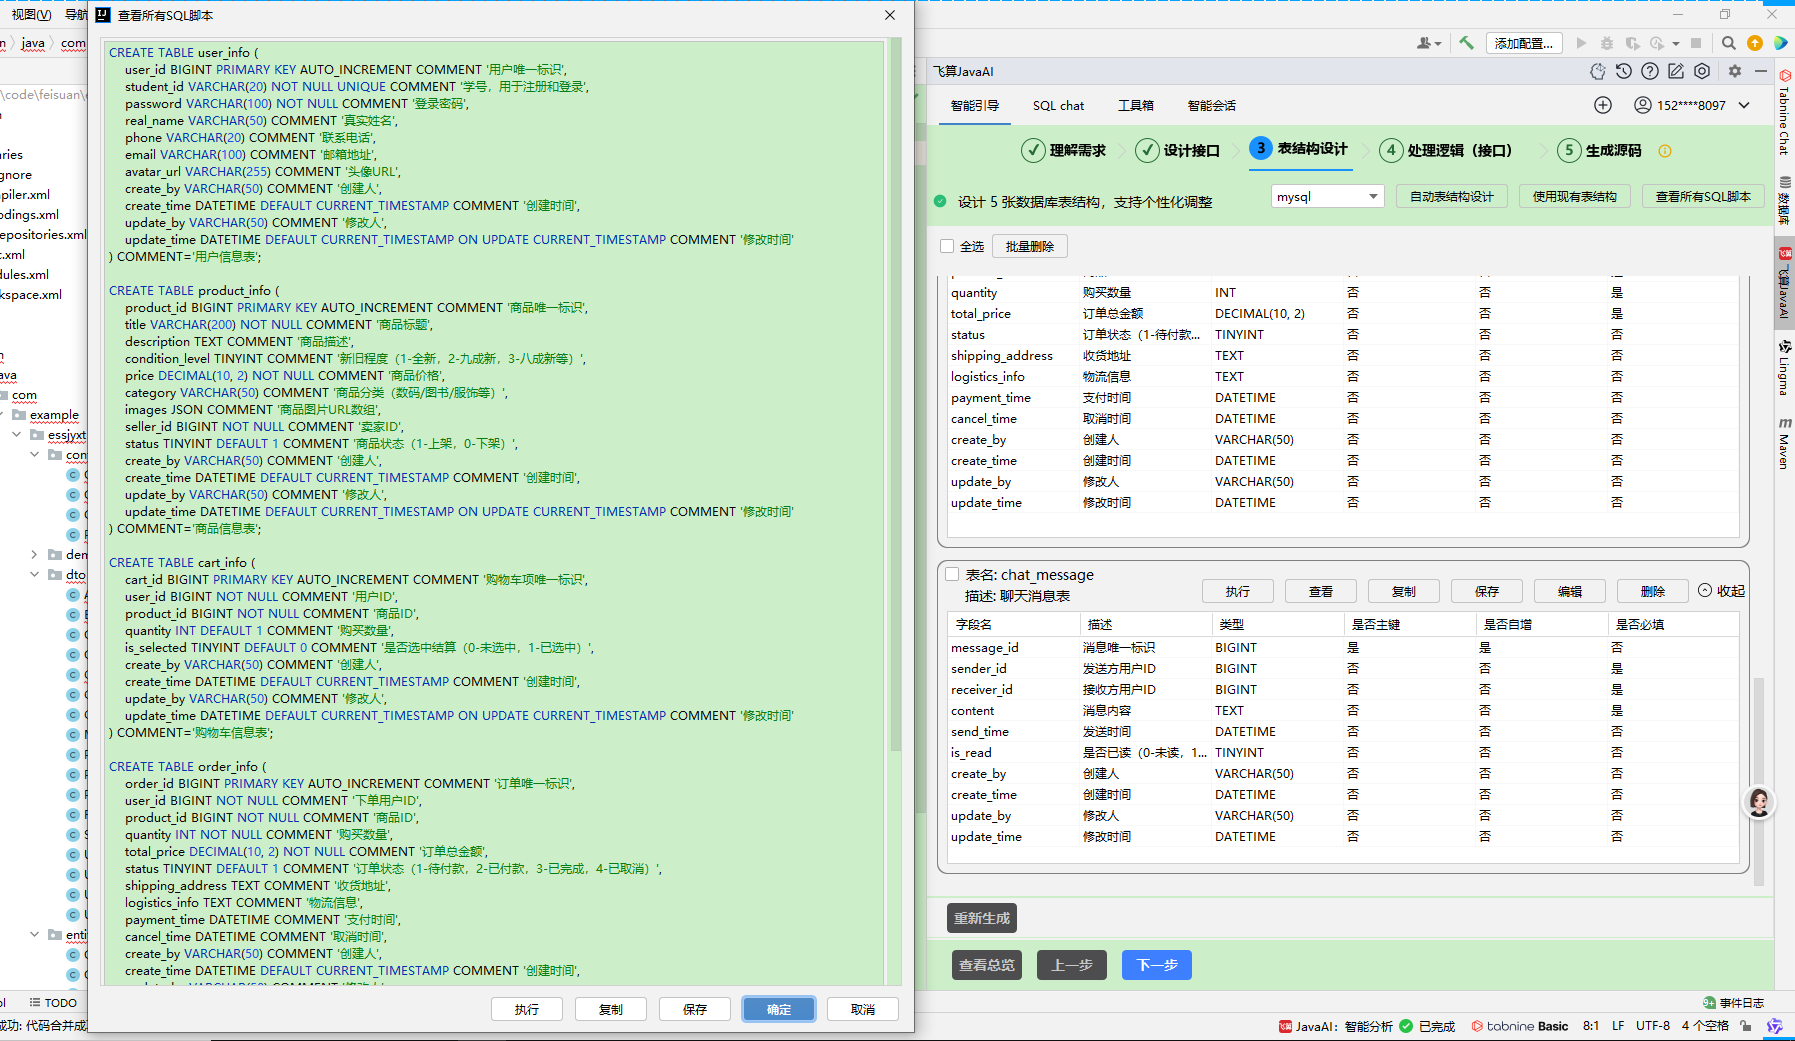This screenshot has height=1041, width=1795.
Task: Click the floating assistant avatar icon
Action: 1759,802
